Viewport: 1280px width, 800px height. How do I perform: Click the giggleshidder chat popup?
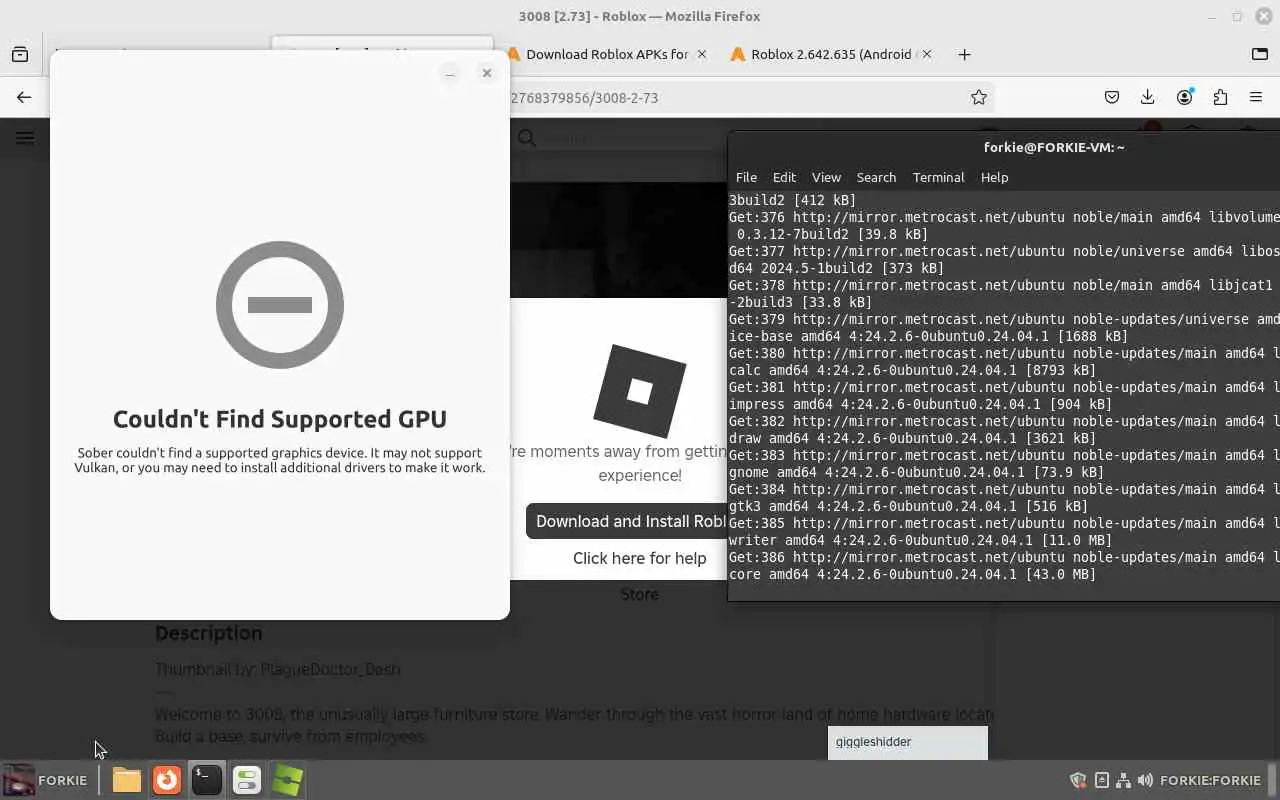pos(908,742)
